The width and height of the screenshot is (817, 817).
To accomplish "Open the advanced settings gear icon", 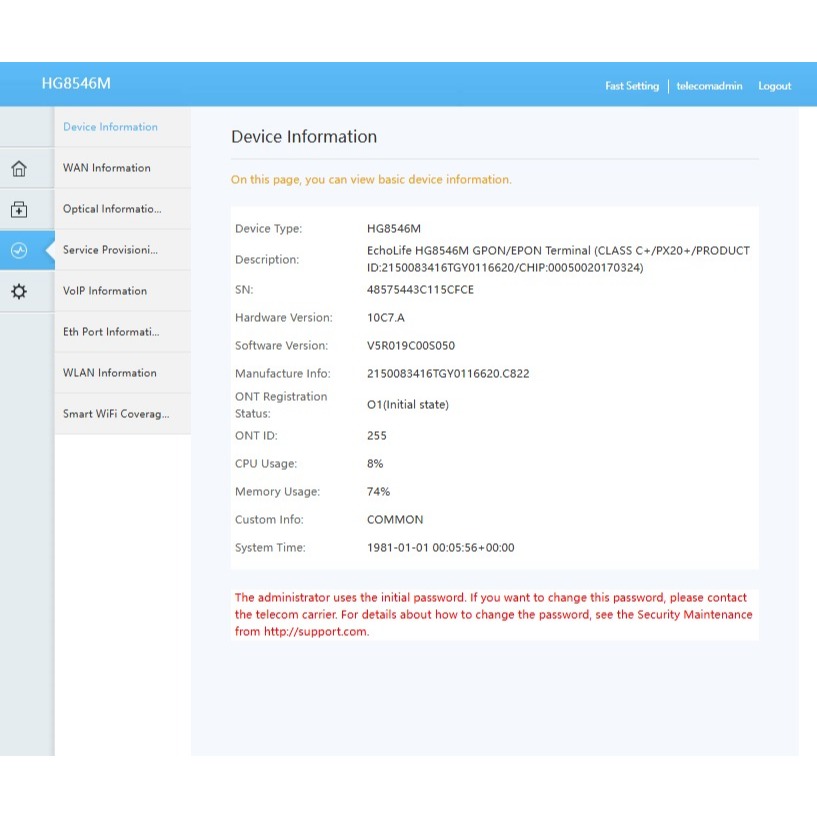I will tap(19, 291).
